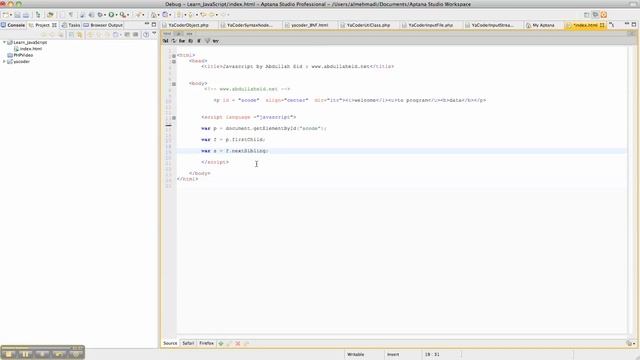Switch to the Safari preview tab
Screen dimensions: 640x360
188,343
